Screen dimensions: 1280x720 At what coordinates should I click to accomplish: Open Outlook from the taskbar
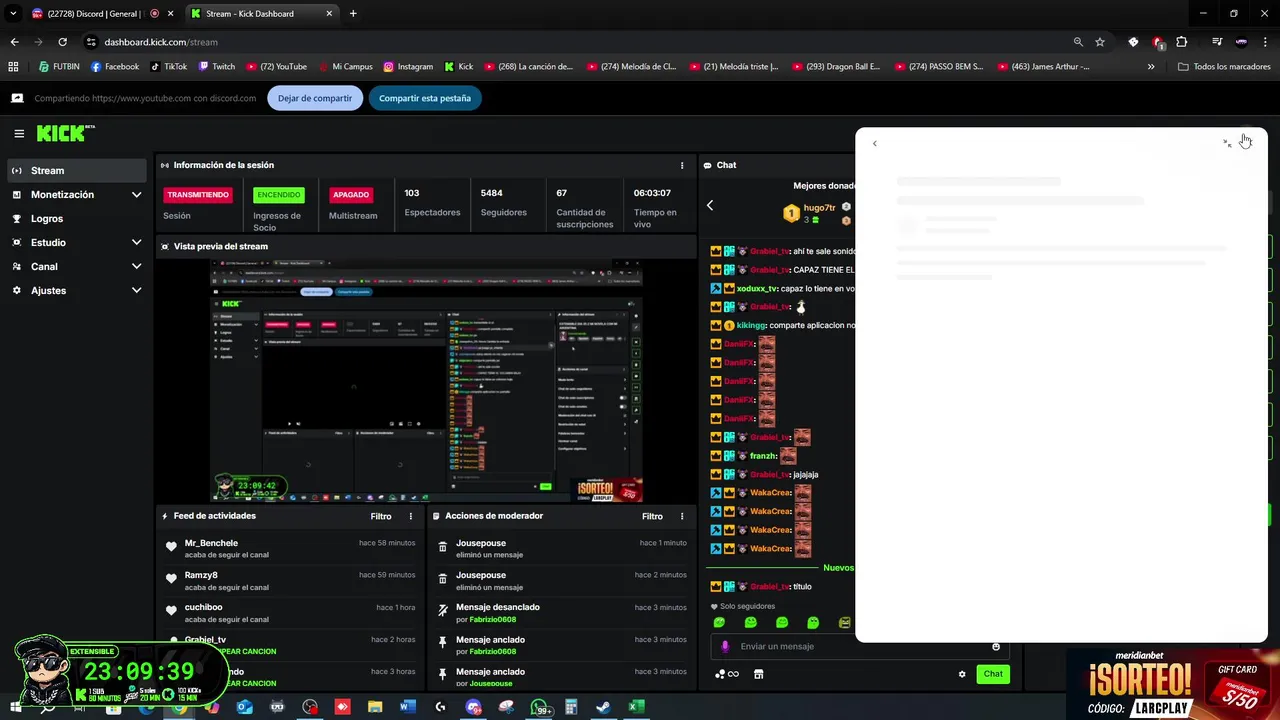244,707
